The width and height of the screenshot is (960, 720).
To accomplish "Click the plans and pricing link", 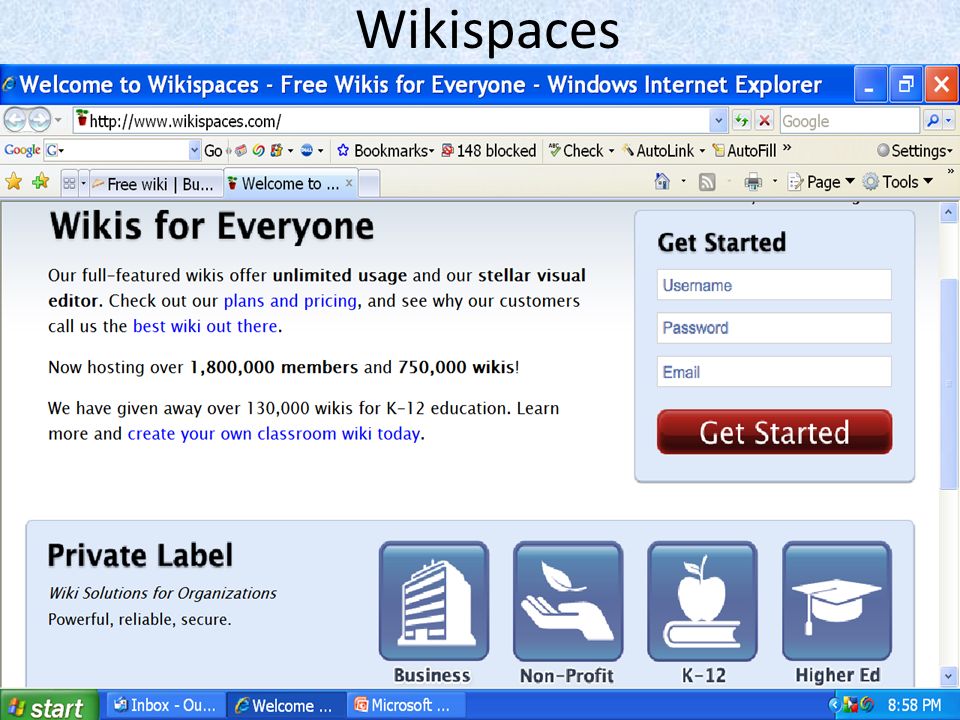I will click(x=290, y=301).
